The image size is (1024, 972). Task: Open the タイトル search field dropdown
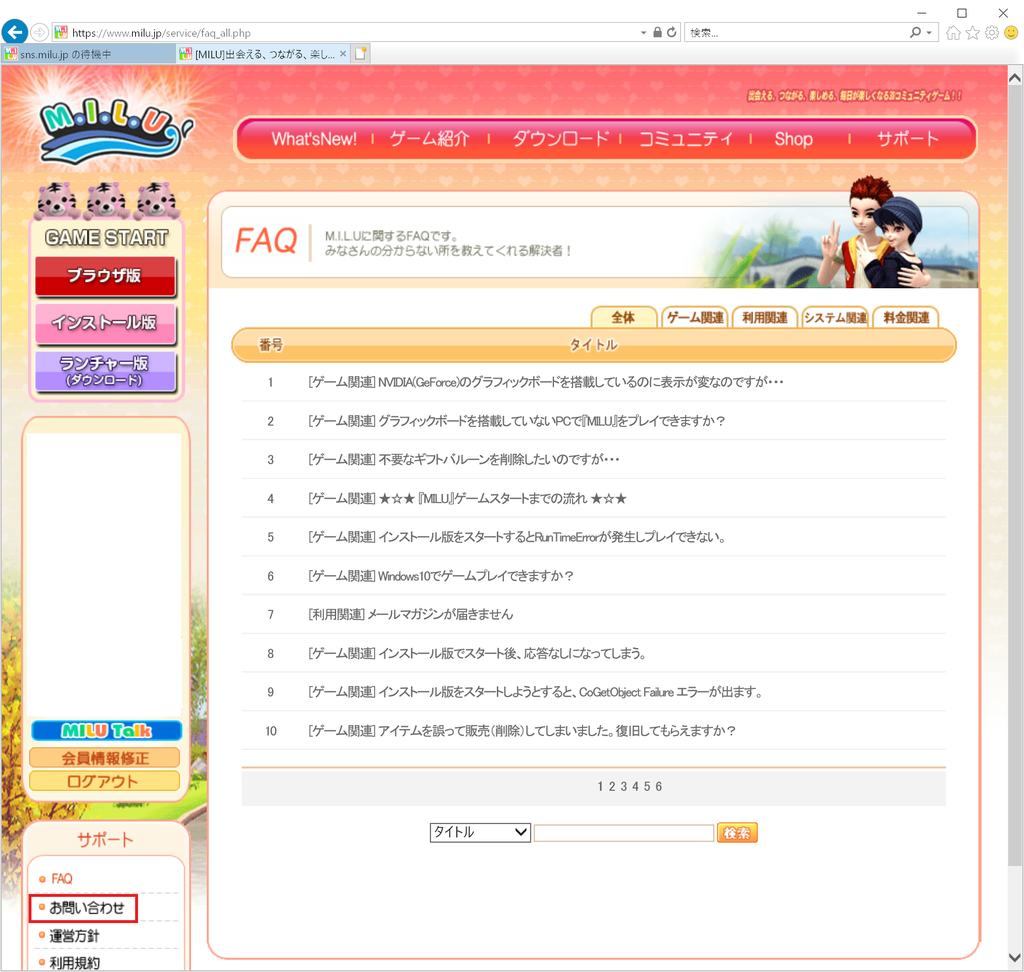coord(480,832)
